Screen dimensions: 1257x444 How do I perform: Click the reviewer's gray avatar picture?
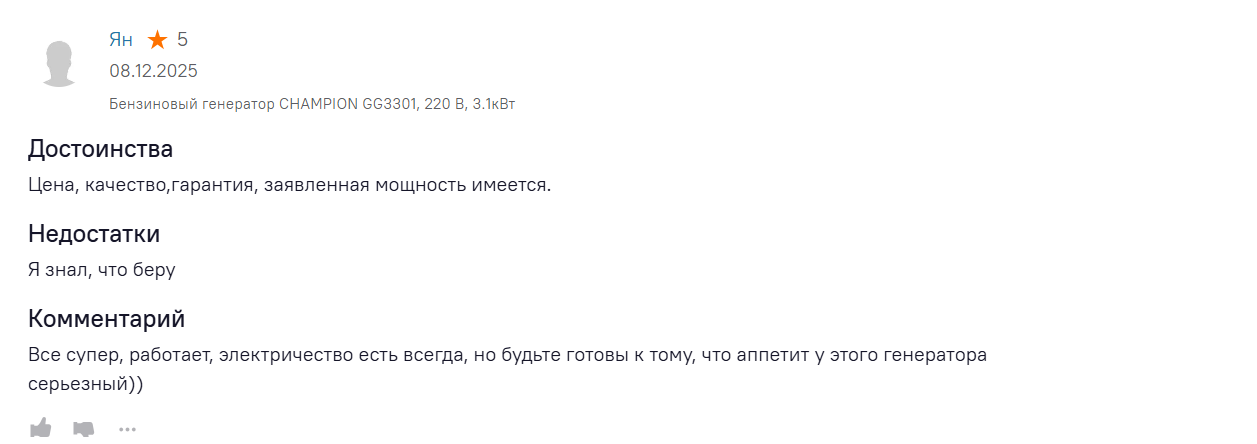coord(60,64)
